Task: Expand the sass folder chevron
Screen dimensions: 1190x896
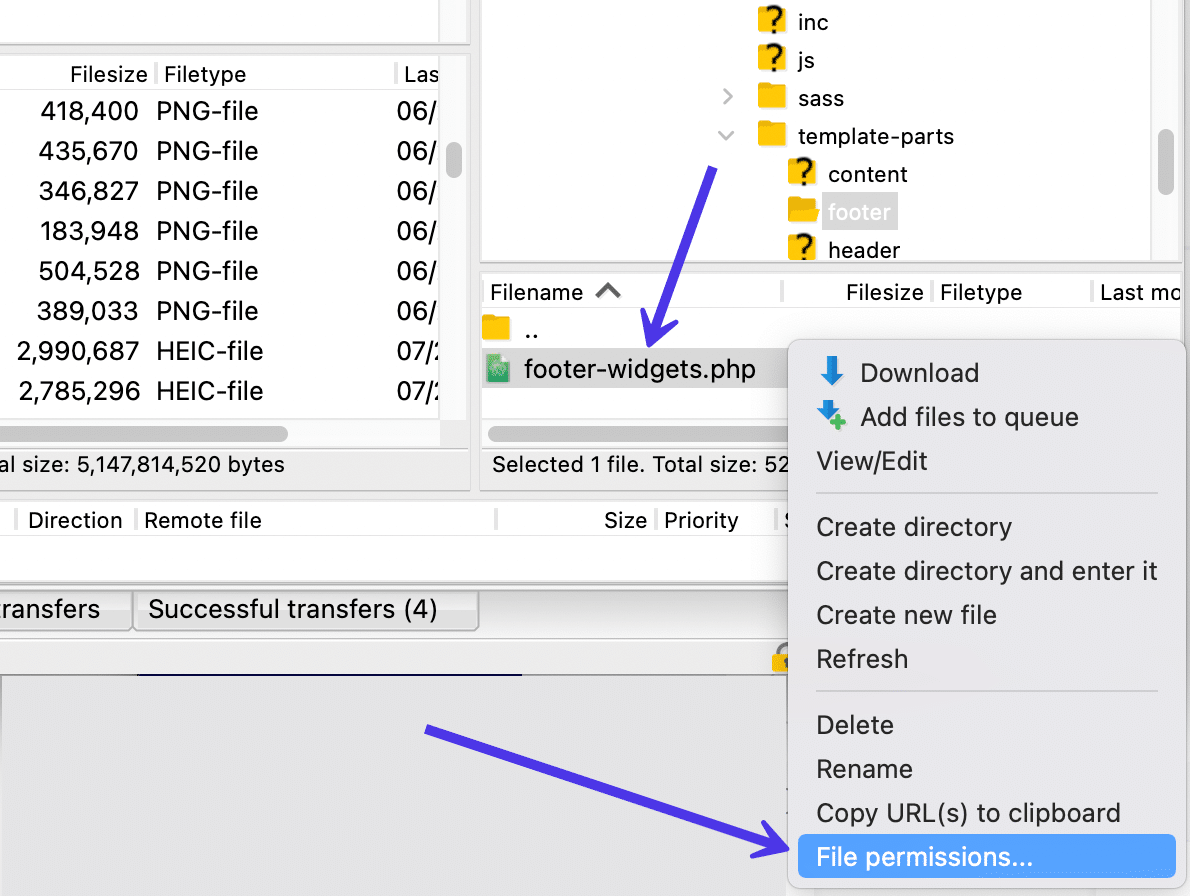Action: click(x=726, y=97)
